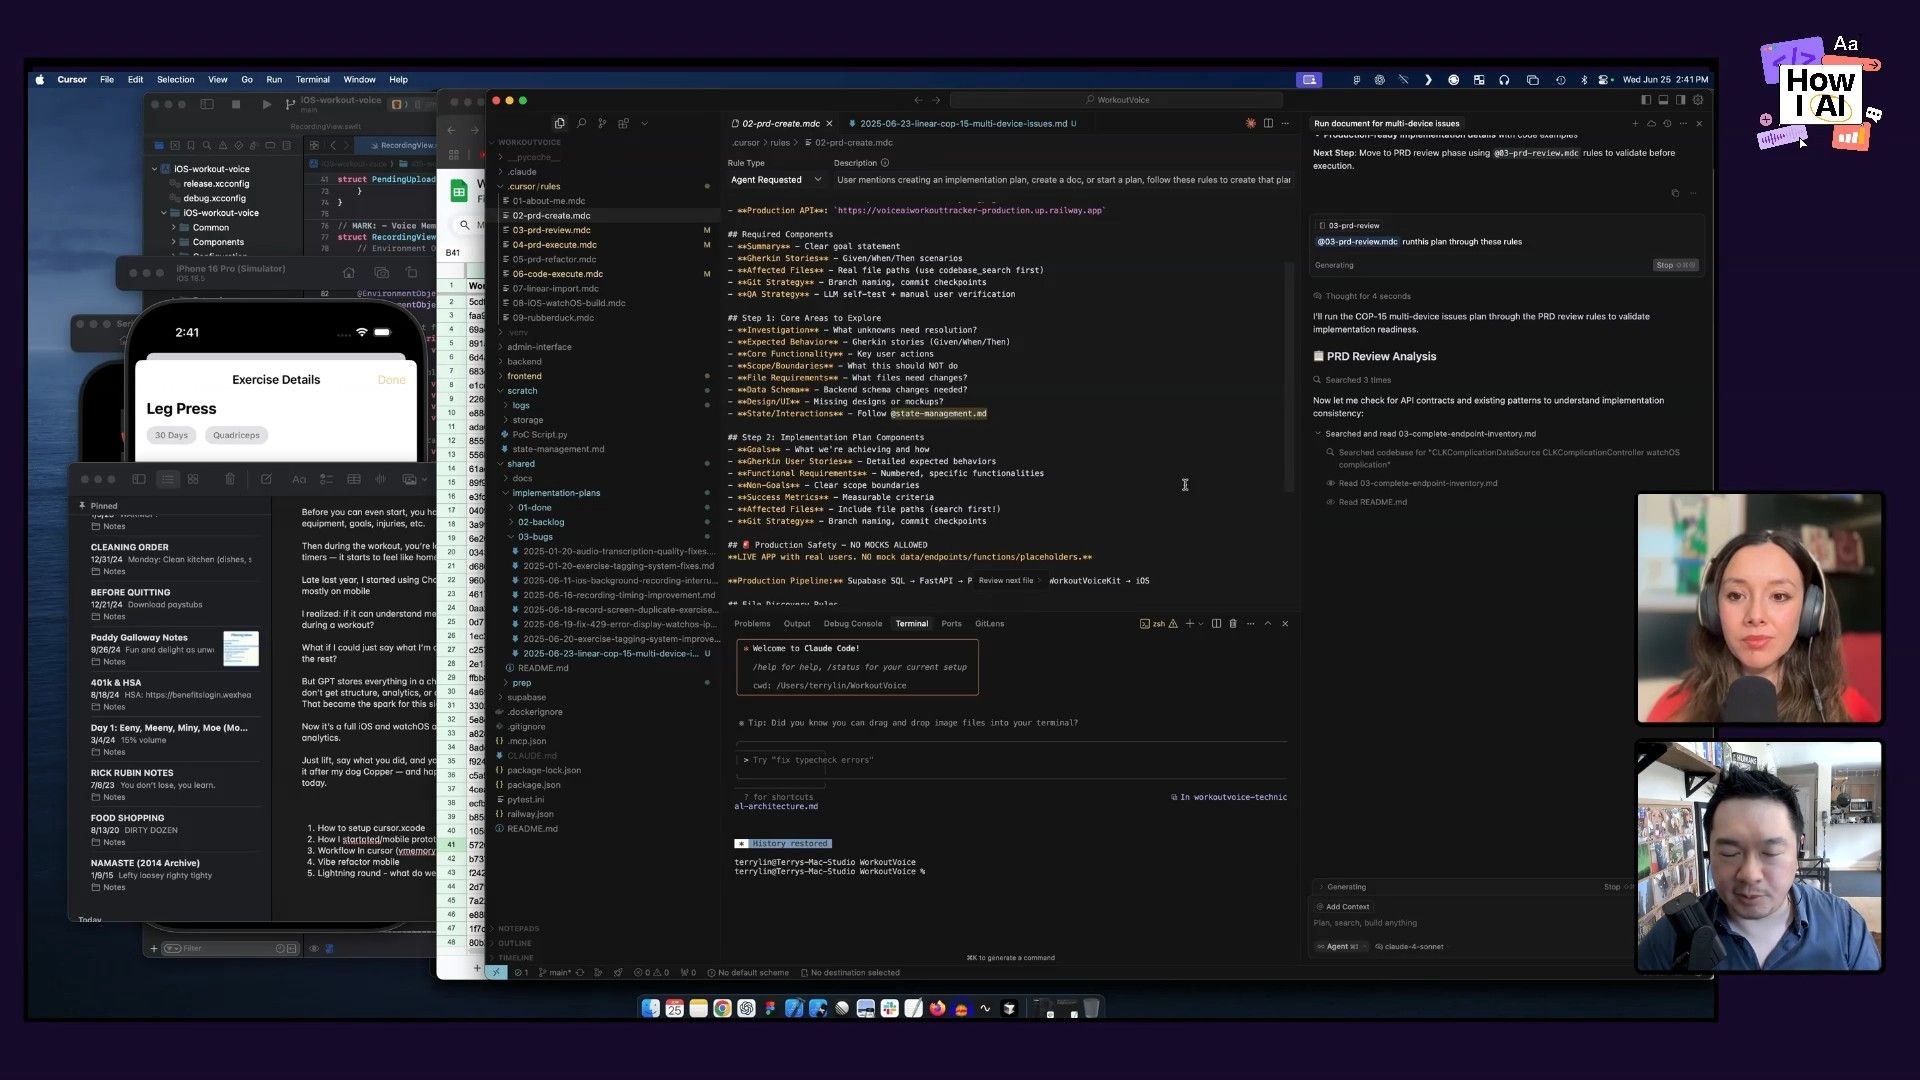Image resolution: width=1920 pixels, height=1080 pixels.
Task: Switch to the Debug Console tab
Action: tap(852, 623)
